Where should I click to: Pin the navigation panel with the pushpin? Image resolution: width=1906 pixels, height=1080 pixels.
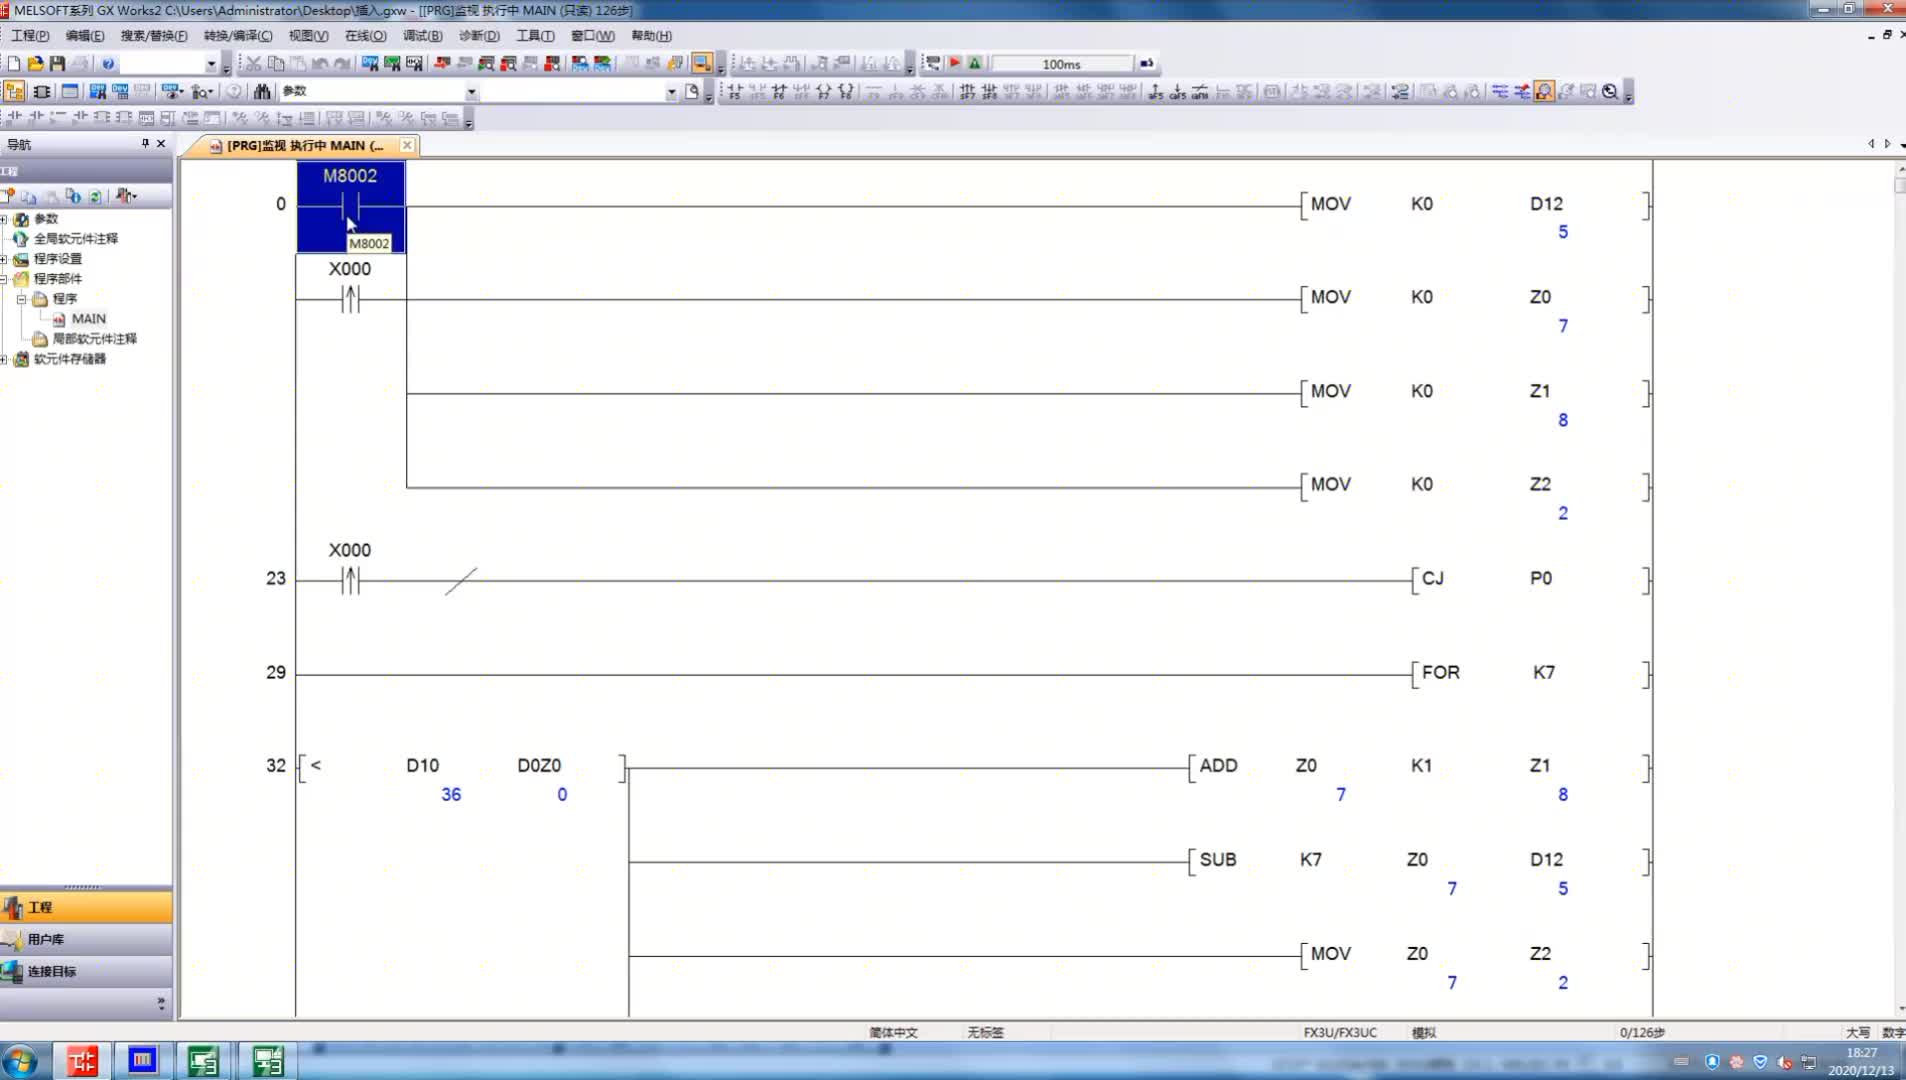coord(145,144)
